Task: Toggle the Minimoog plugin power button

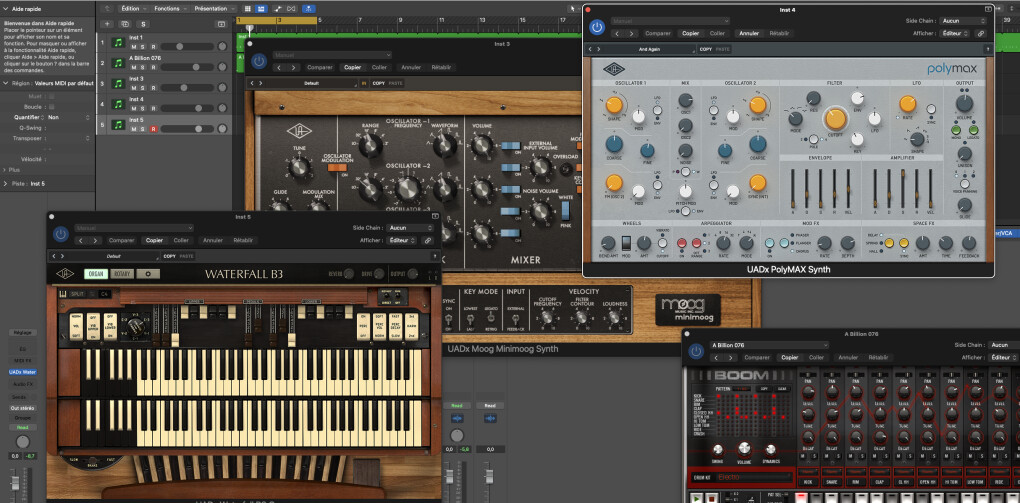Action: (259, 61)
